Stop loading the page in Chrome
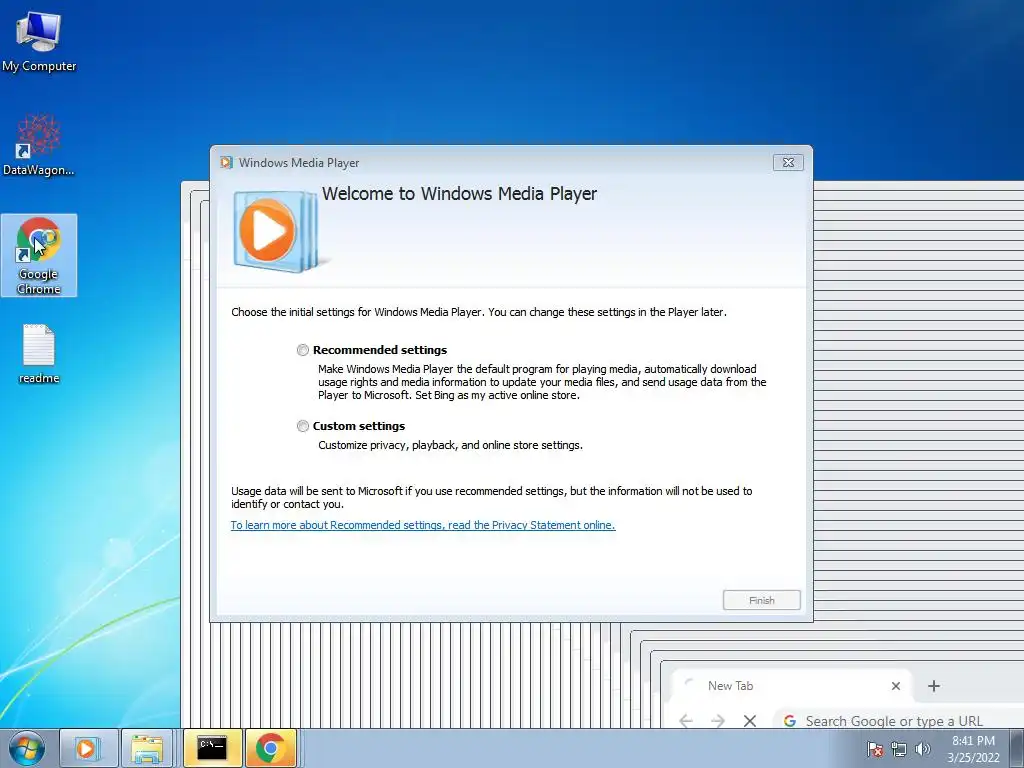This screenshot has height=768, width=1024. [x=750, y=721]
